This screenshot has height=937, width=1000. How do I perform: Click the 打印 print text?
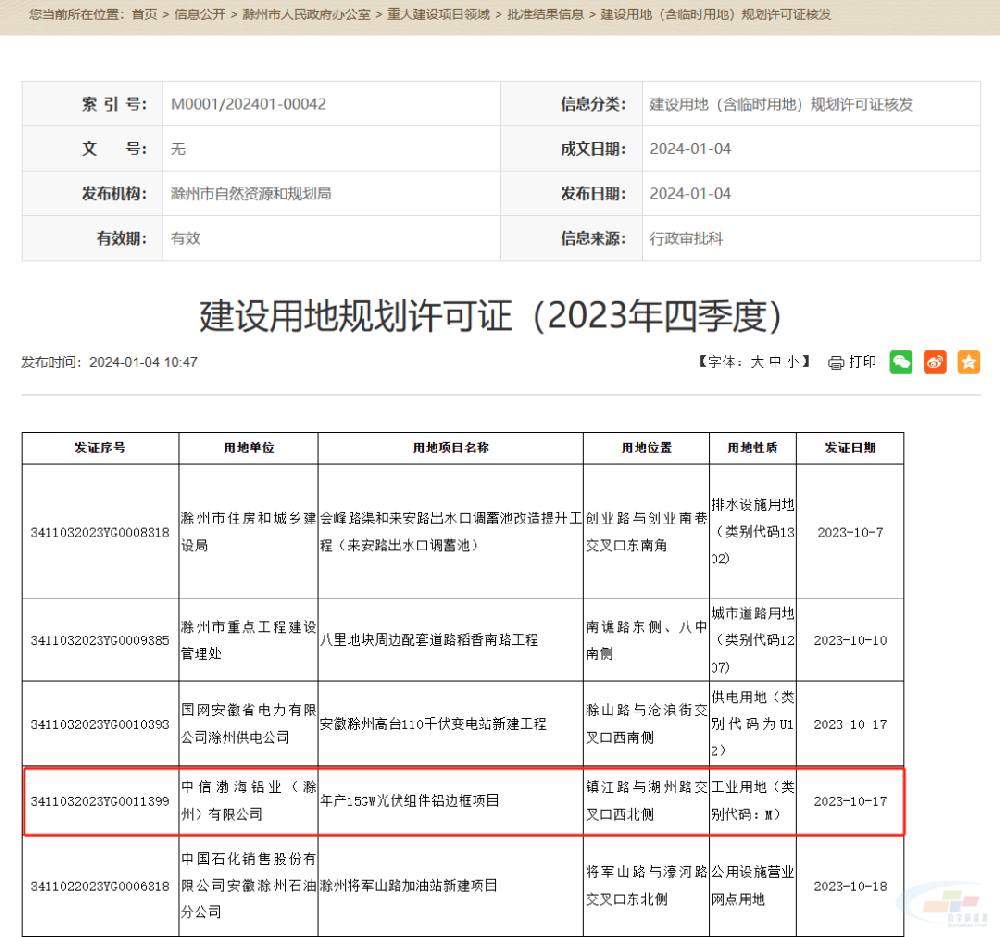click(x=862, y=362)
